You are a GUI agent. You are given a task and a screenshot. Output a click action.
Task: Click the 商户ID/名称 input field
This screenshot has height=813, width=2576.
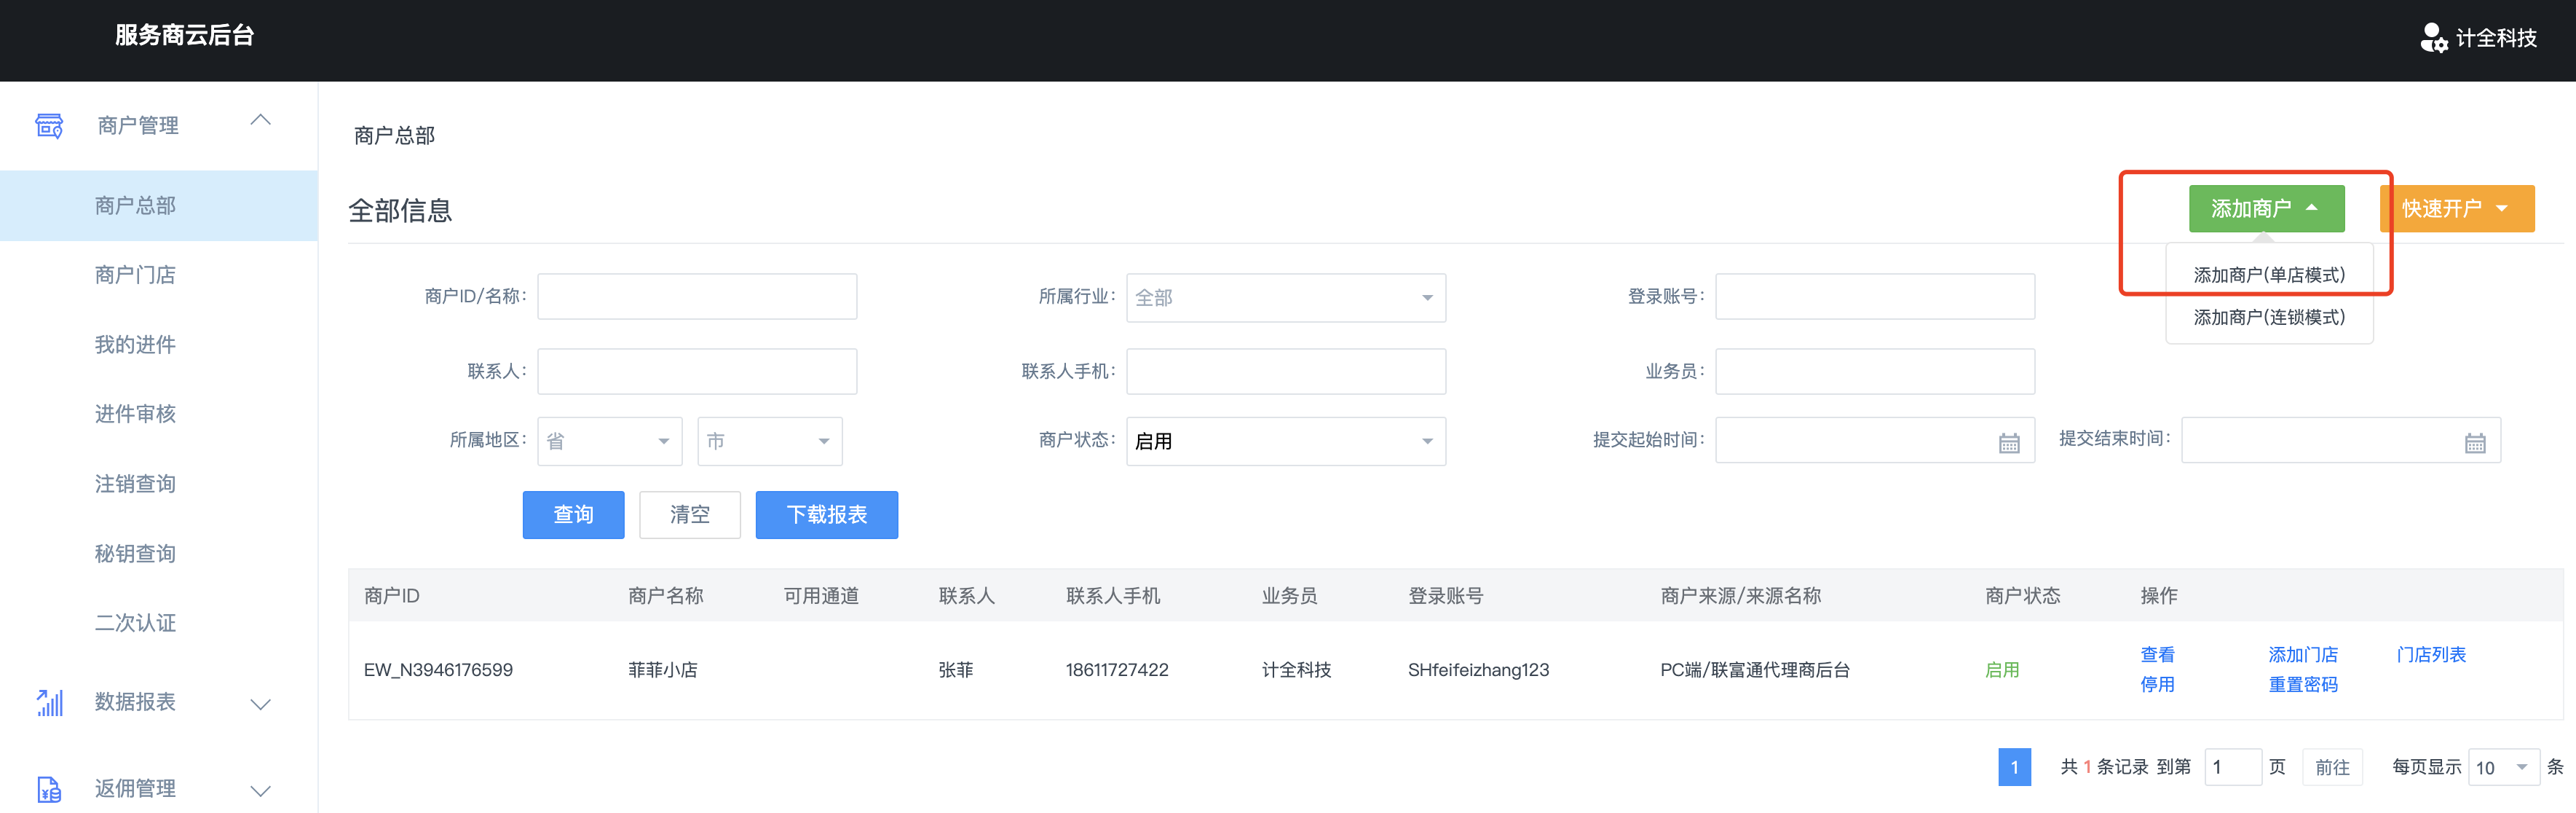(x=697, y=297)
